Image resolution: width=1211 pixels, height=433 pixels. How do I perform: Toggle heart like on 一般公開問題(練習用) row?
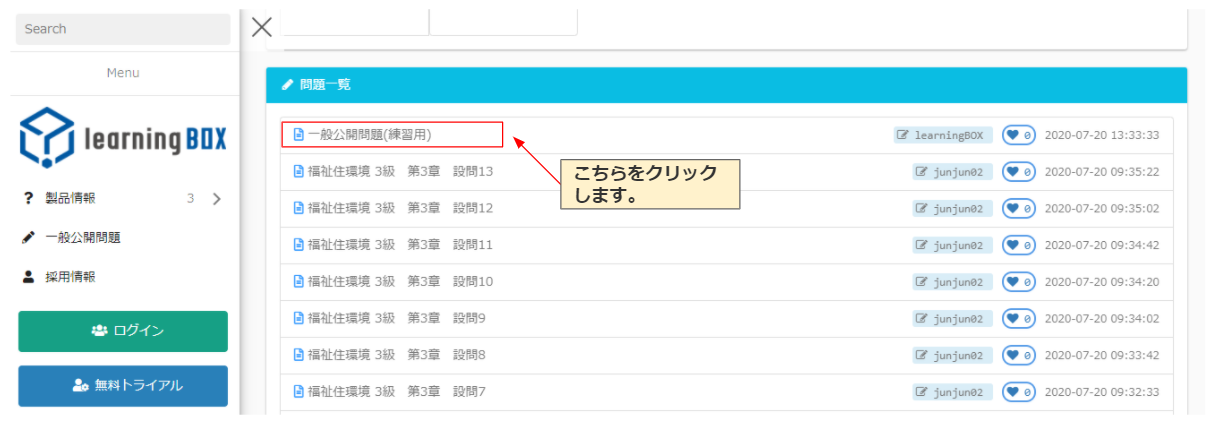[1018, 135]
